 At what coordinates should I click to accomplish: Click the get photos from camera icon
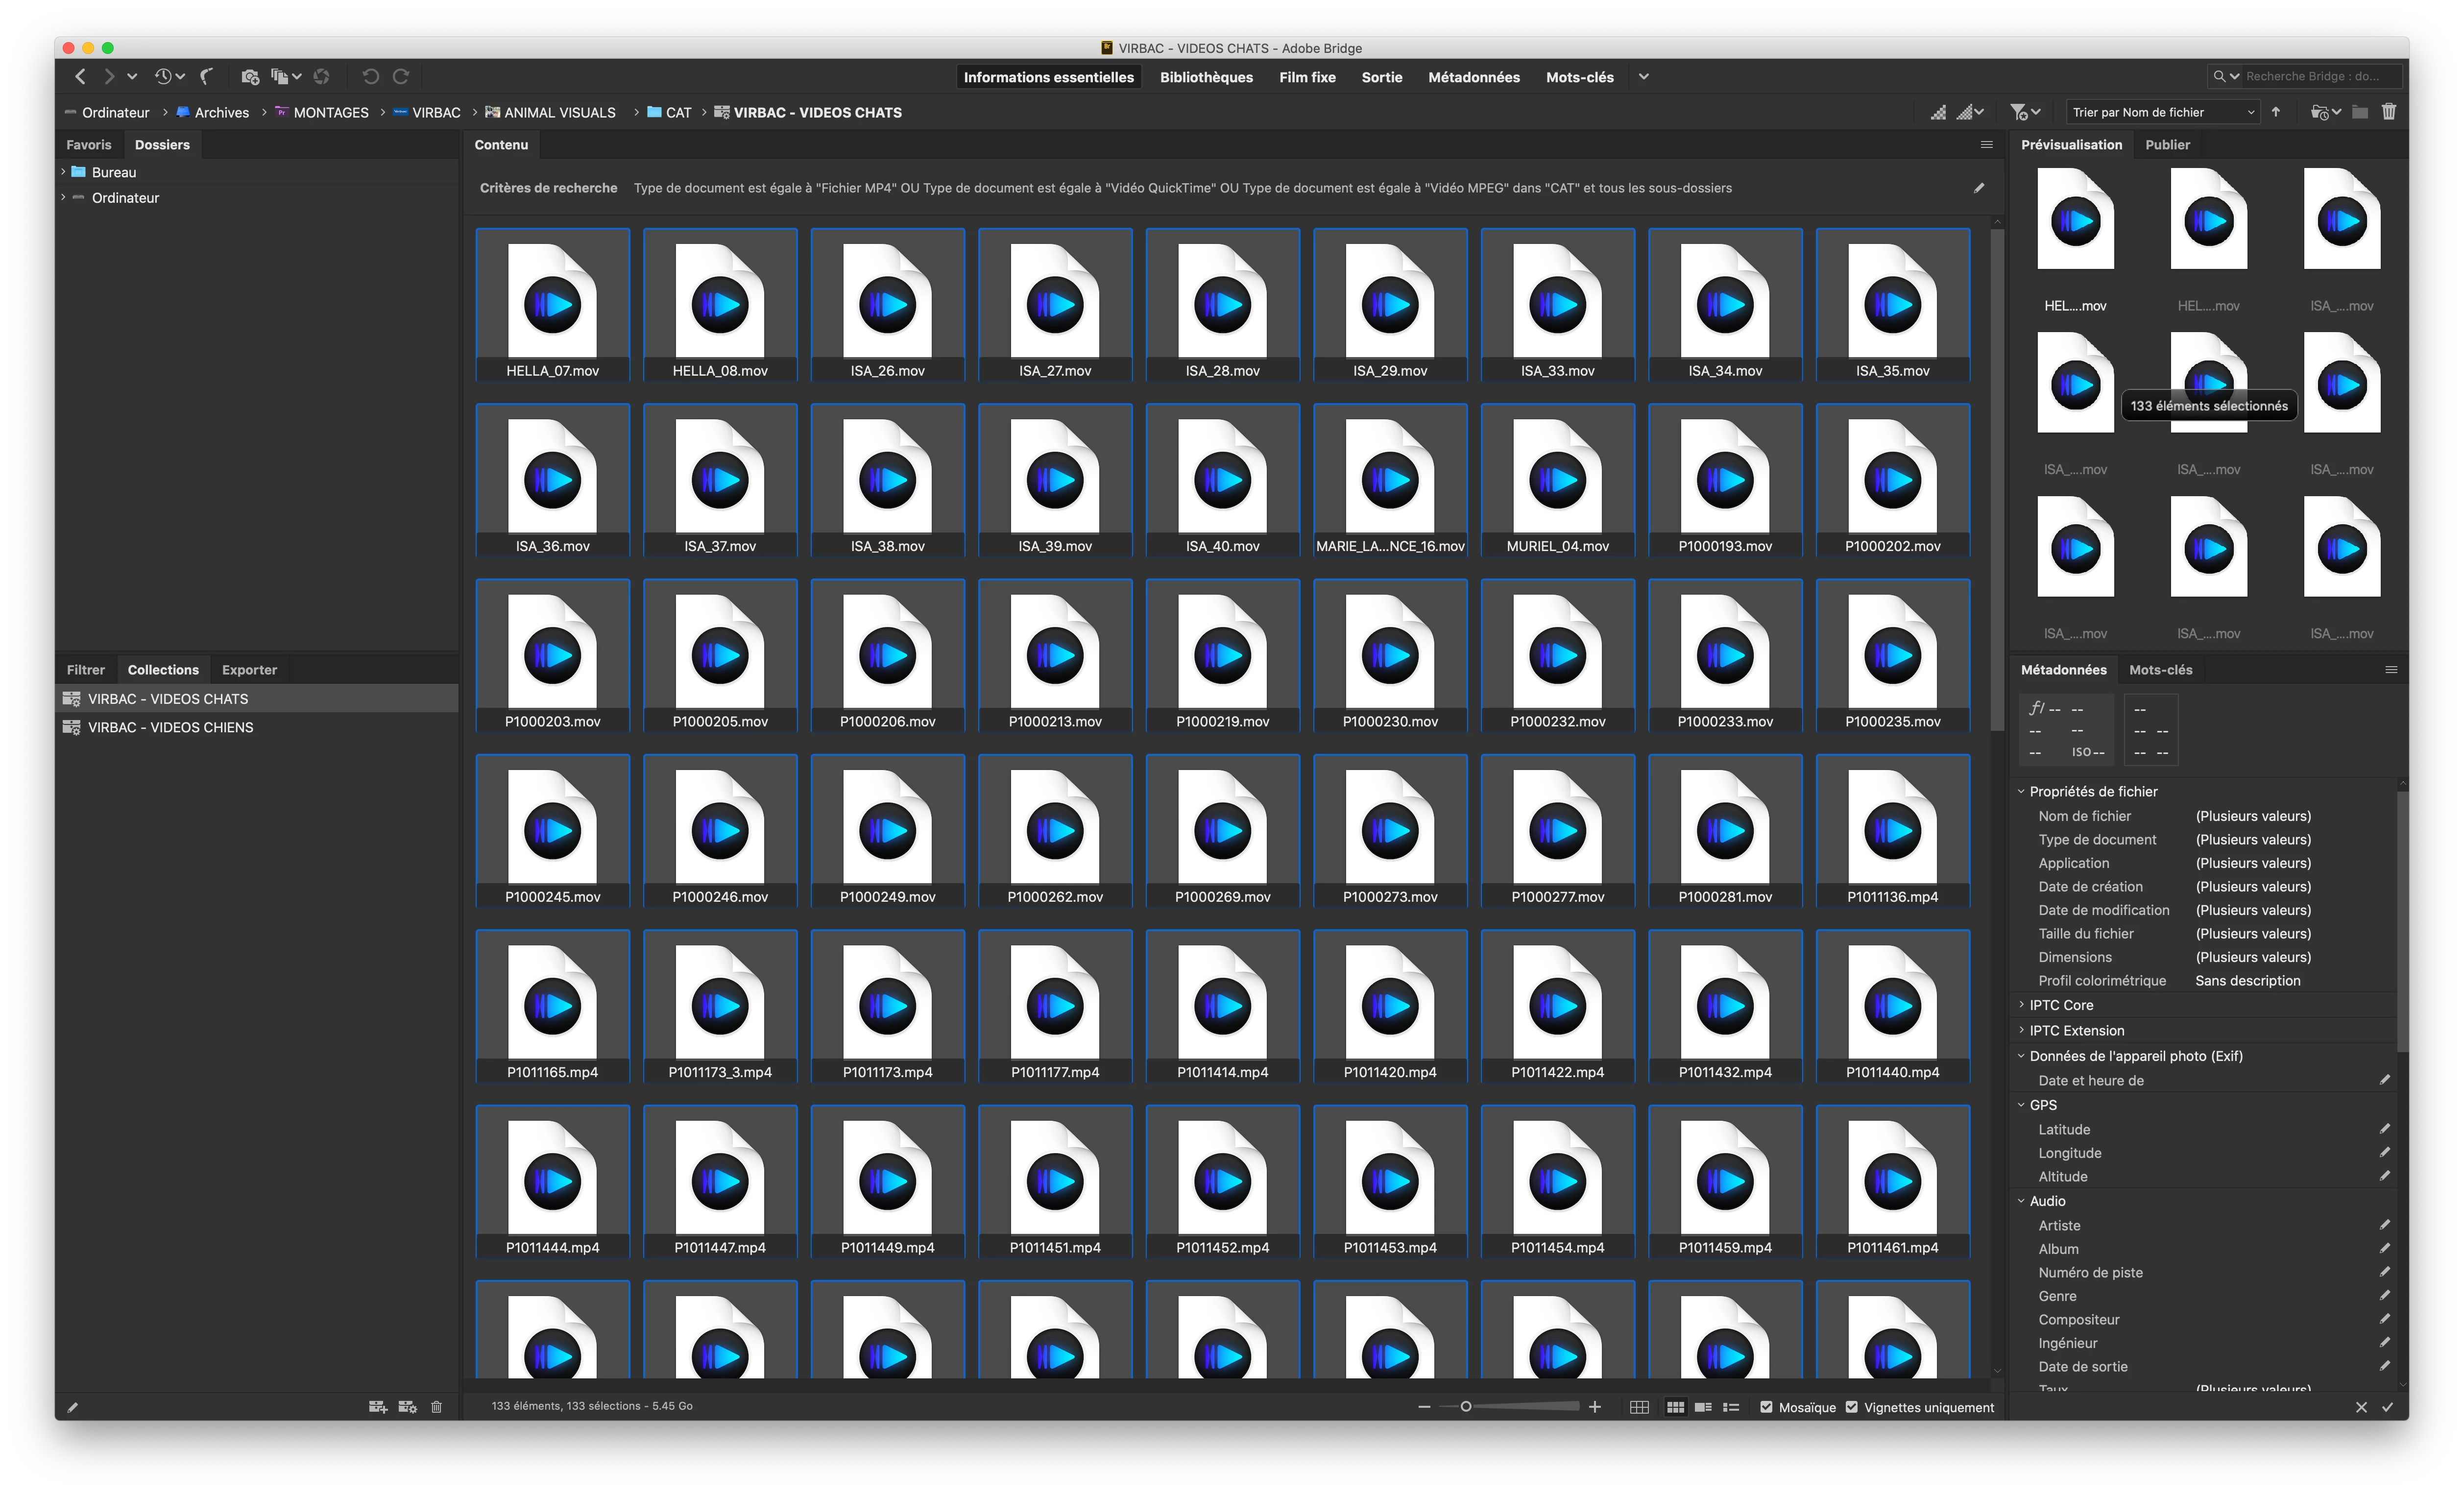pos(250,76)
